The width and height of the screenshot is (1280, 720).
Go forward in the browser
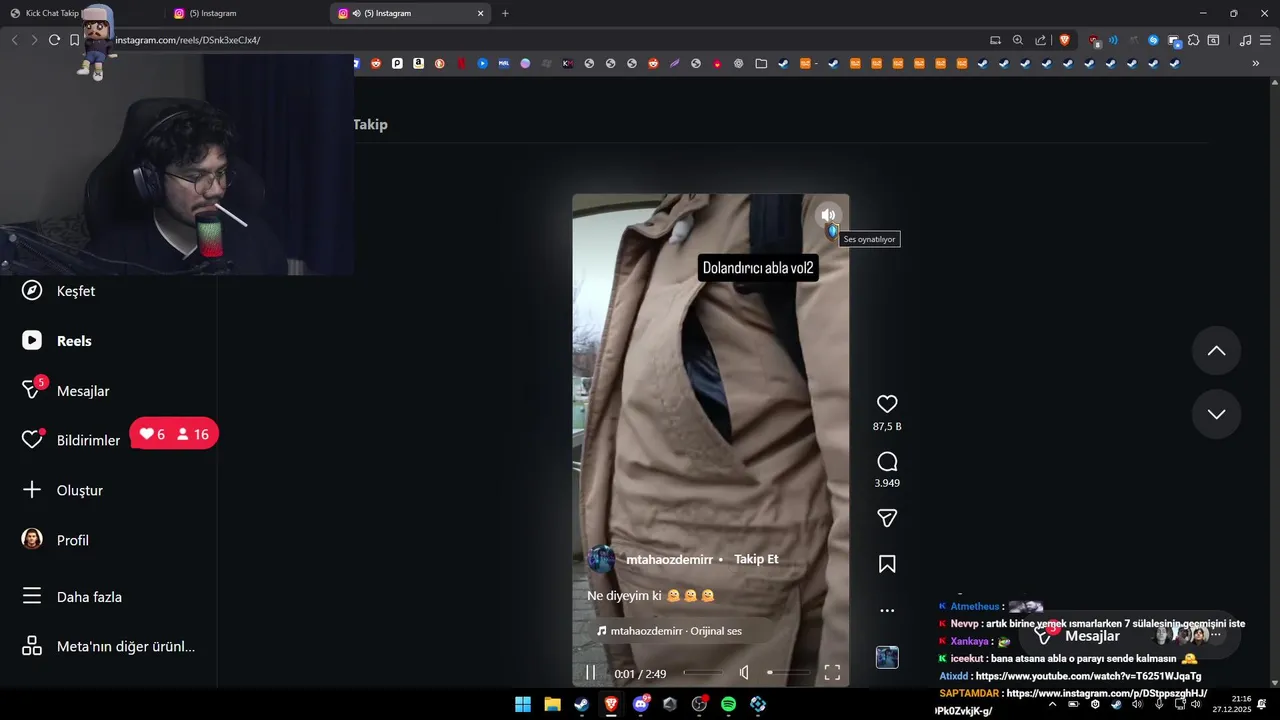click(x=34, y=40)
